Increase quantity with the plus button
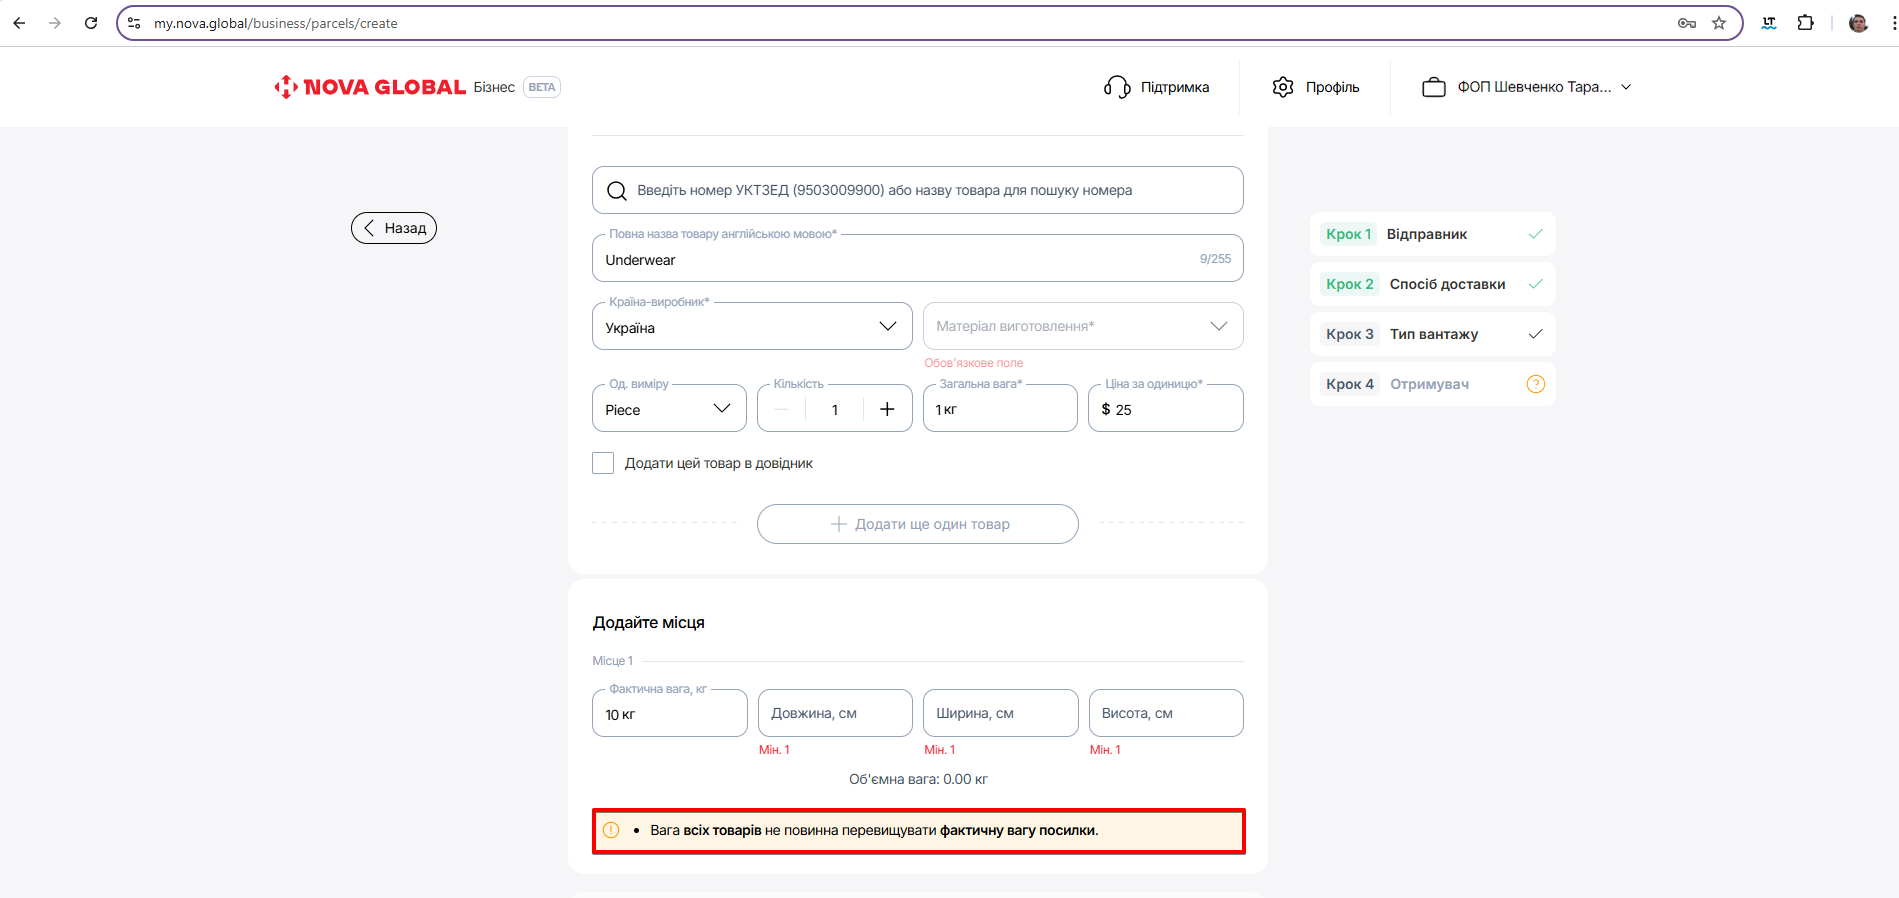This screenshot has height=898, width=1899. coord(886,409)
